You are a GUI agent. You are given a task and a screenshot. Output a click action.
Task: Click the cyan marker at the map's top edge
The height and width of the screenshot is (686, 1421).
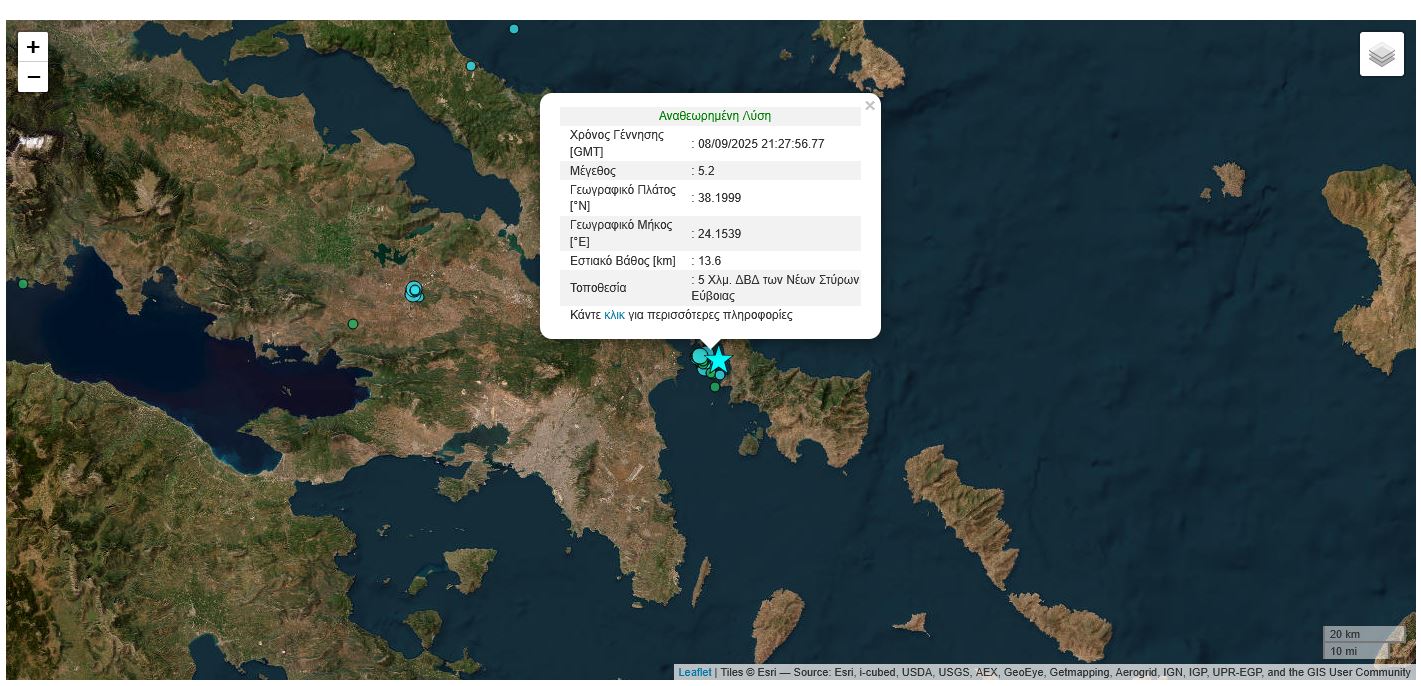coord(514,29)
